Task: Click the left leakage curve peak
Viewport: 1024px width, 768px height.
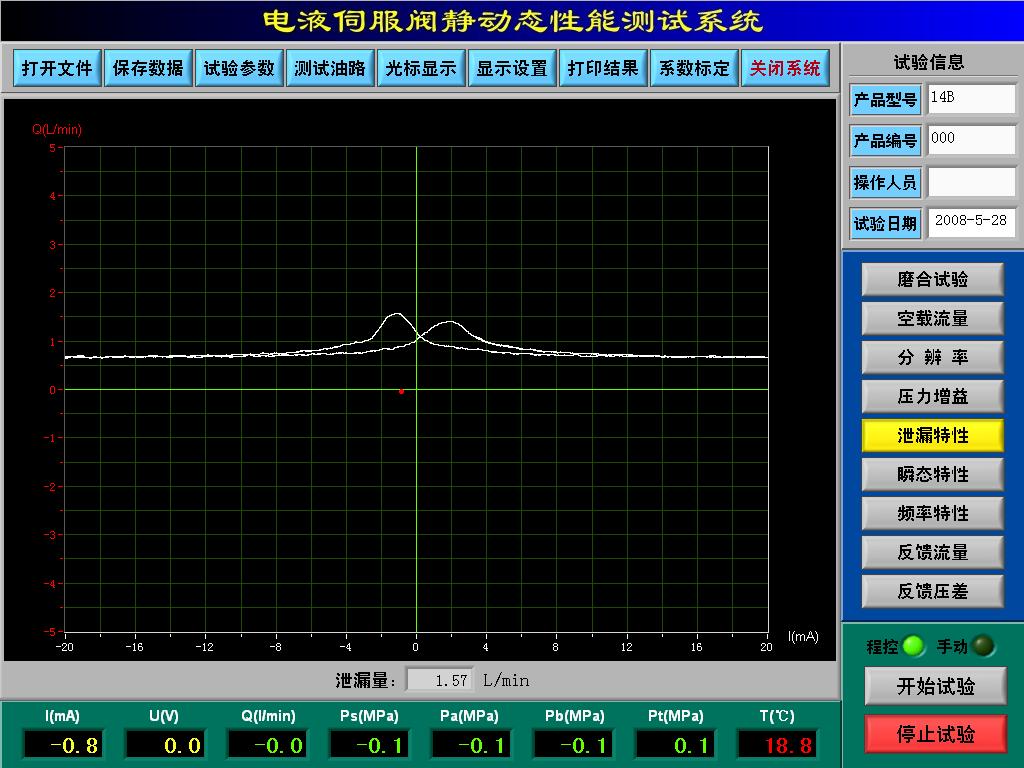Action: click(x=396, y=315)
